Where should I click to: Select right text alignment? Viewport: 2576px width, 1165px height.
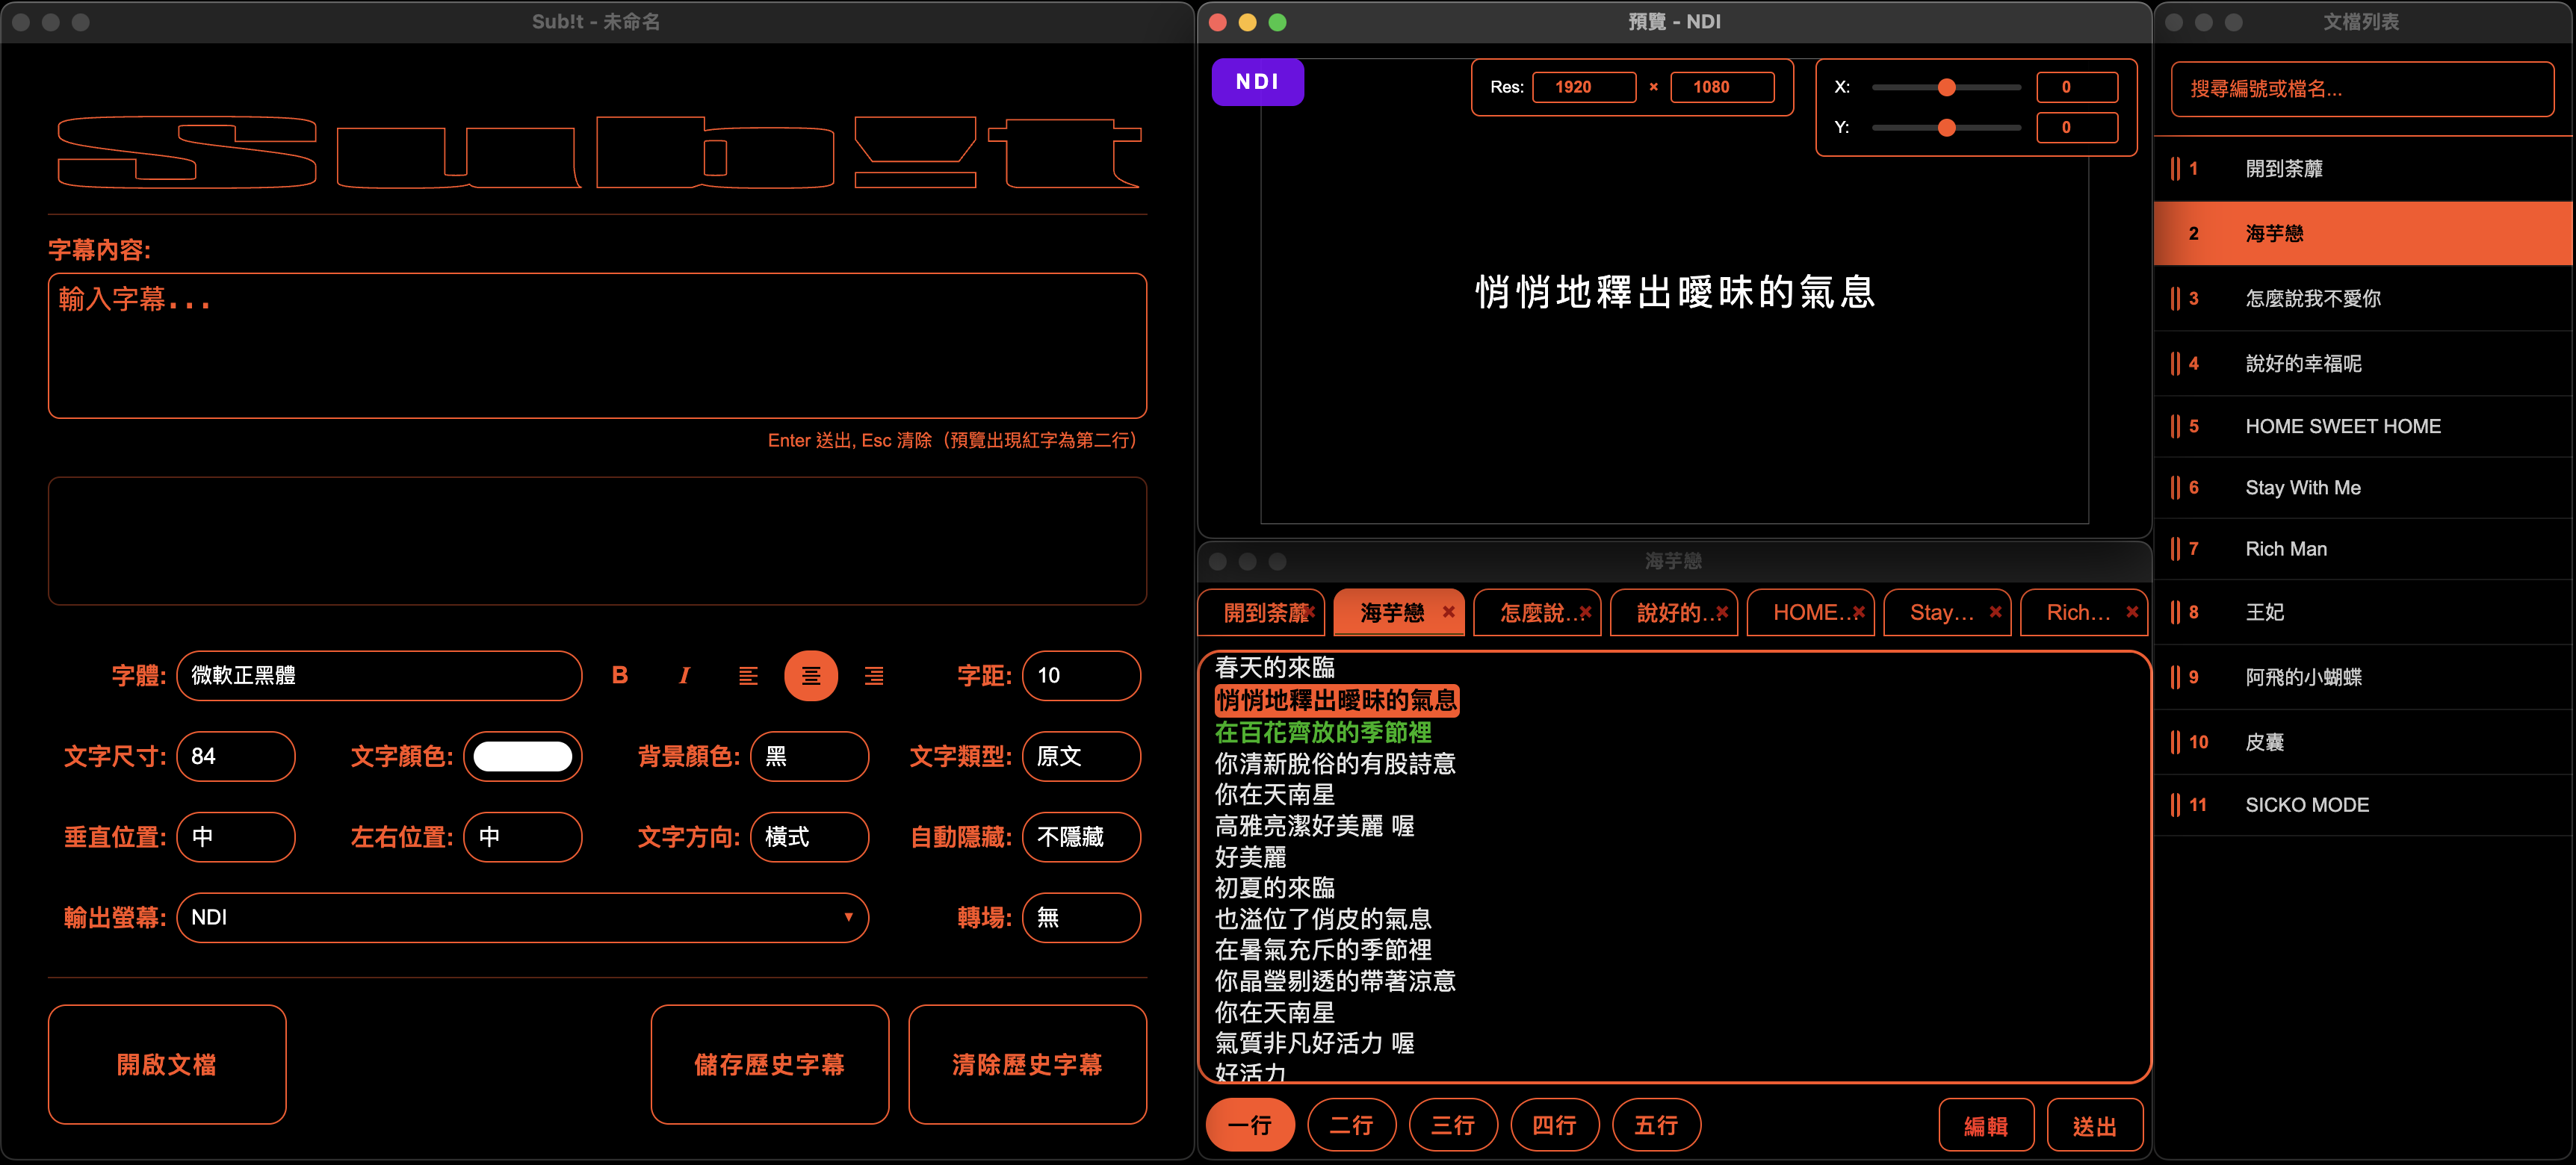tap(874, 675)
